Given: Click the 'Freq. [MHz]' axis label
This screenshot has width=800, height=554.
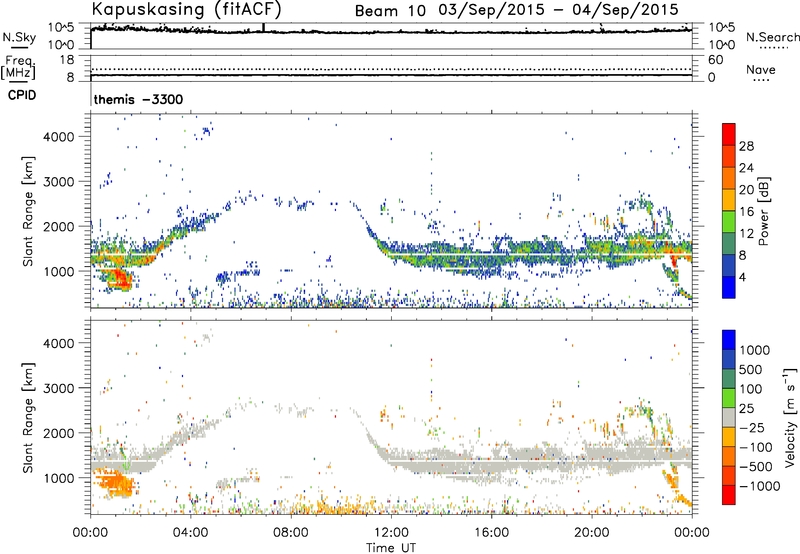Looking at the screenshot, I should click(18, 68).
